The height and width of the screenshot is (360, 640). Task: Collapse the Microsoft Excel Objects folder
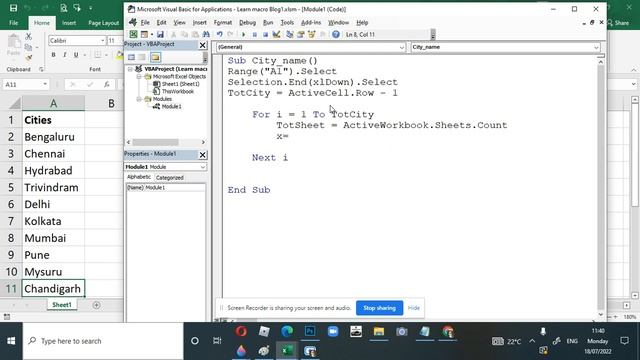pyautogui.click(x=139, y=76)
